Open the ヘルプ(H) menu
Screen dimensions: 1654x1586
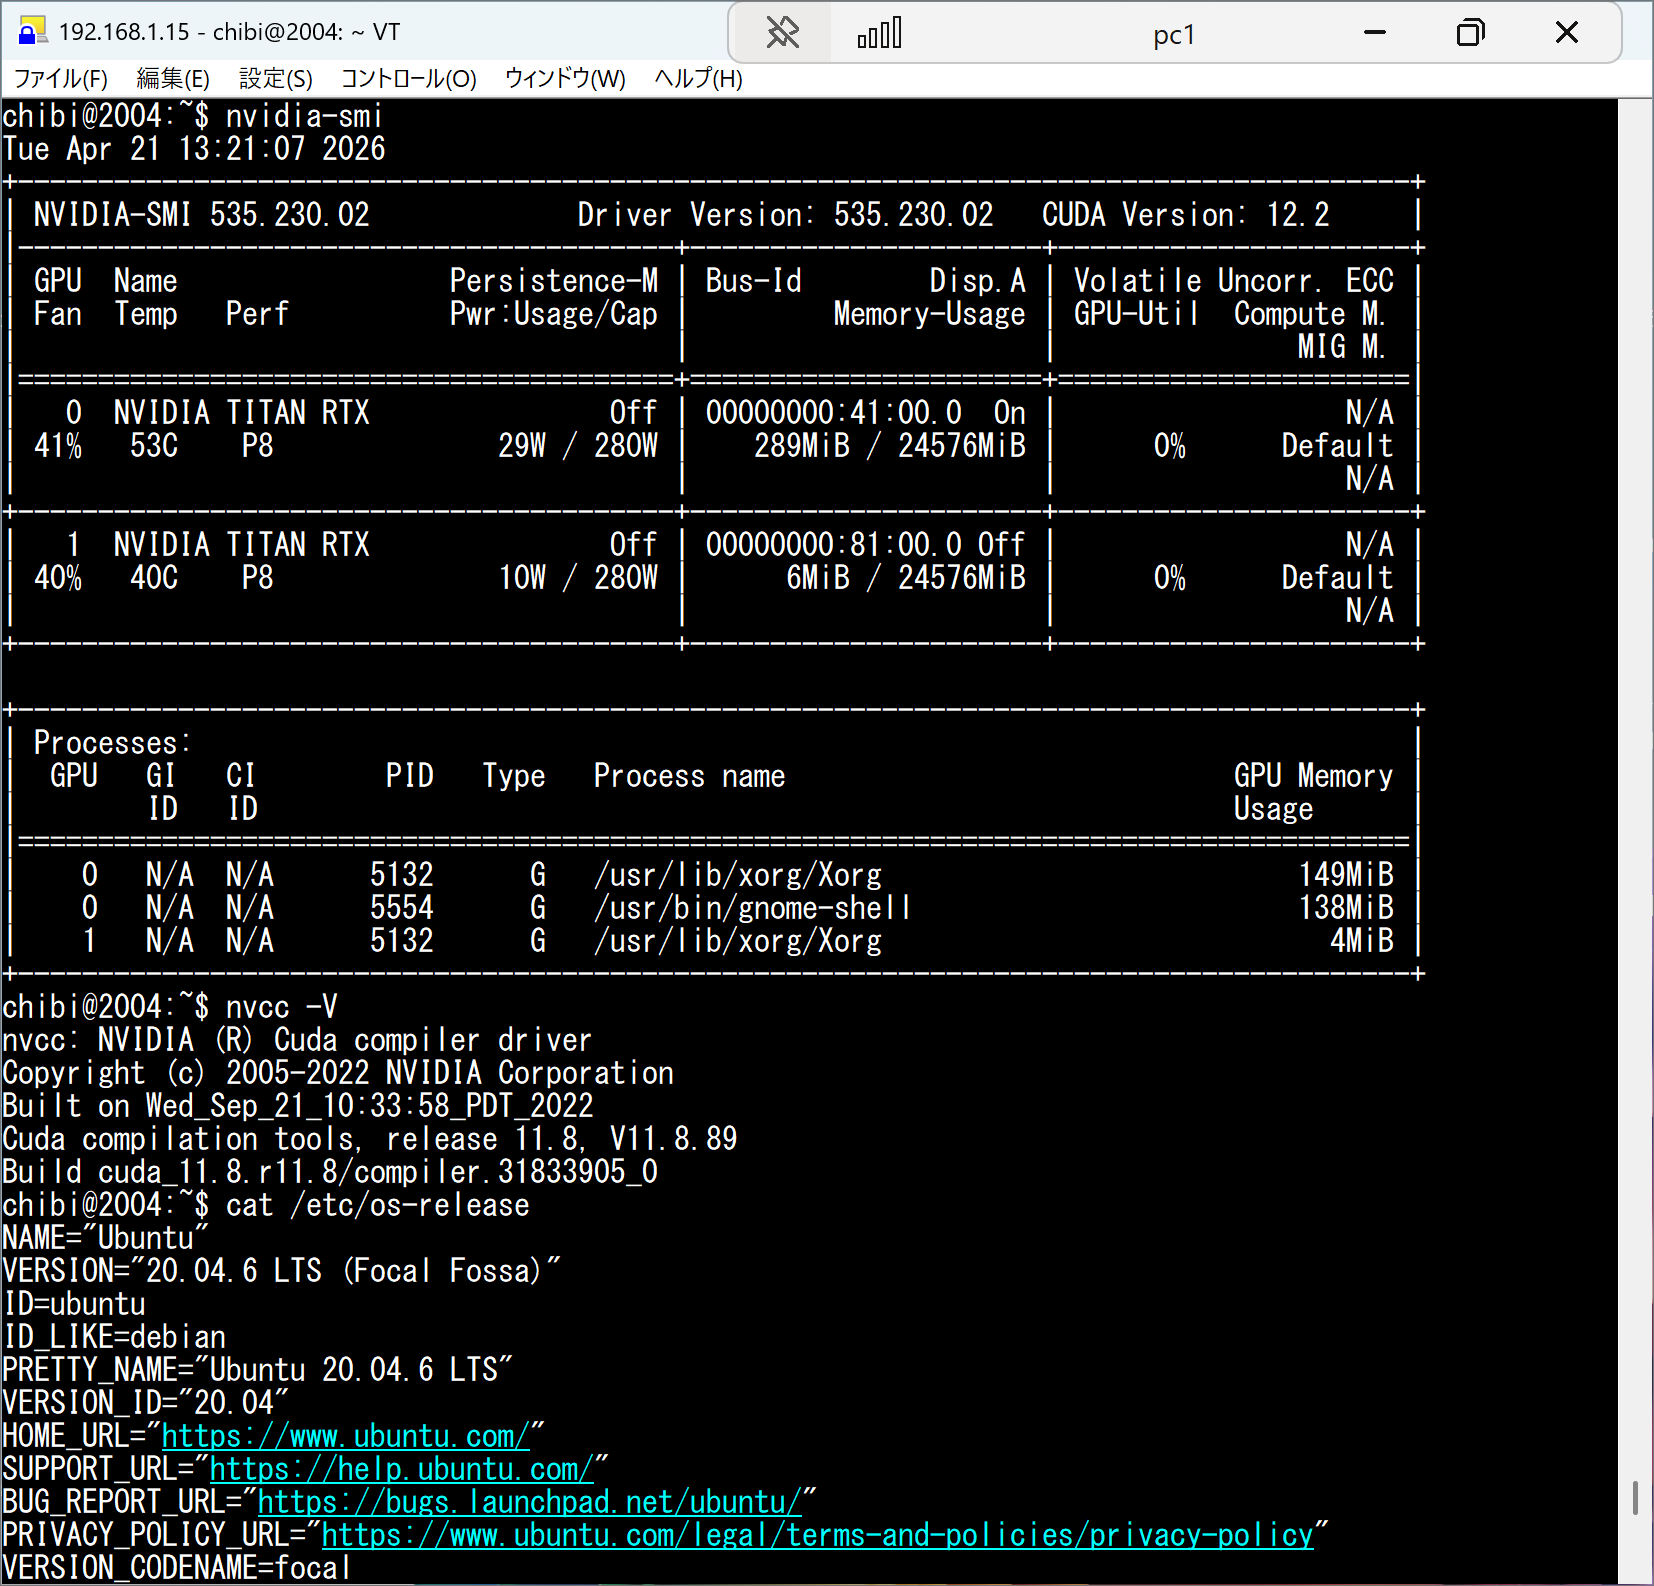(698, 79)
